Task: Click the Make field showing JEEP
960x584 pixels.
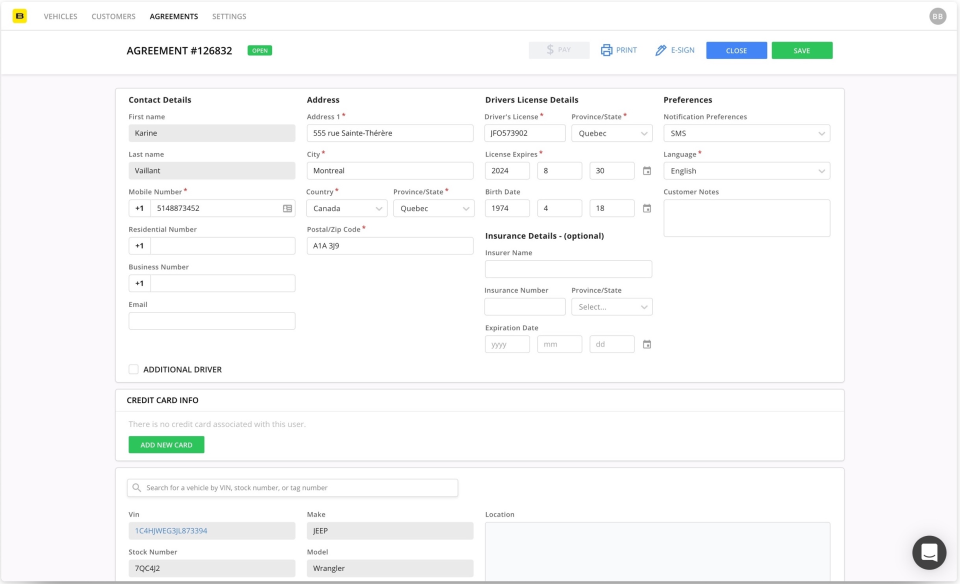Action: coord(389,531)
